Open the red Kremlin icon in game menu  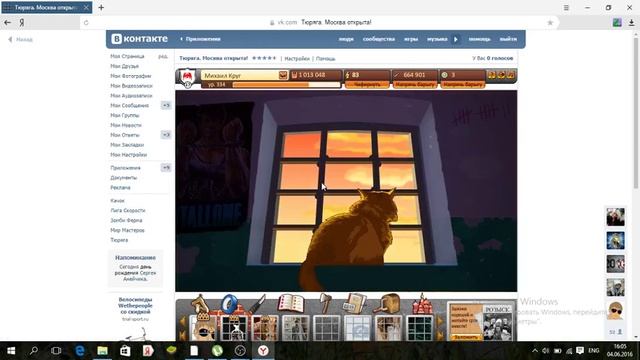[x=422, y=304]
